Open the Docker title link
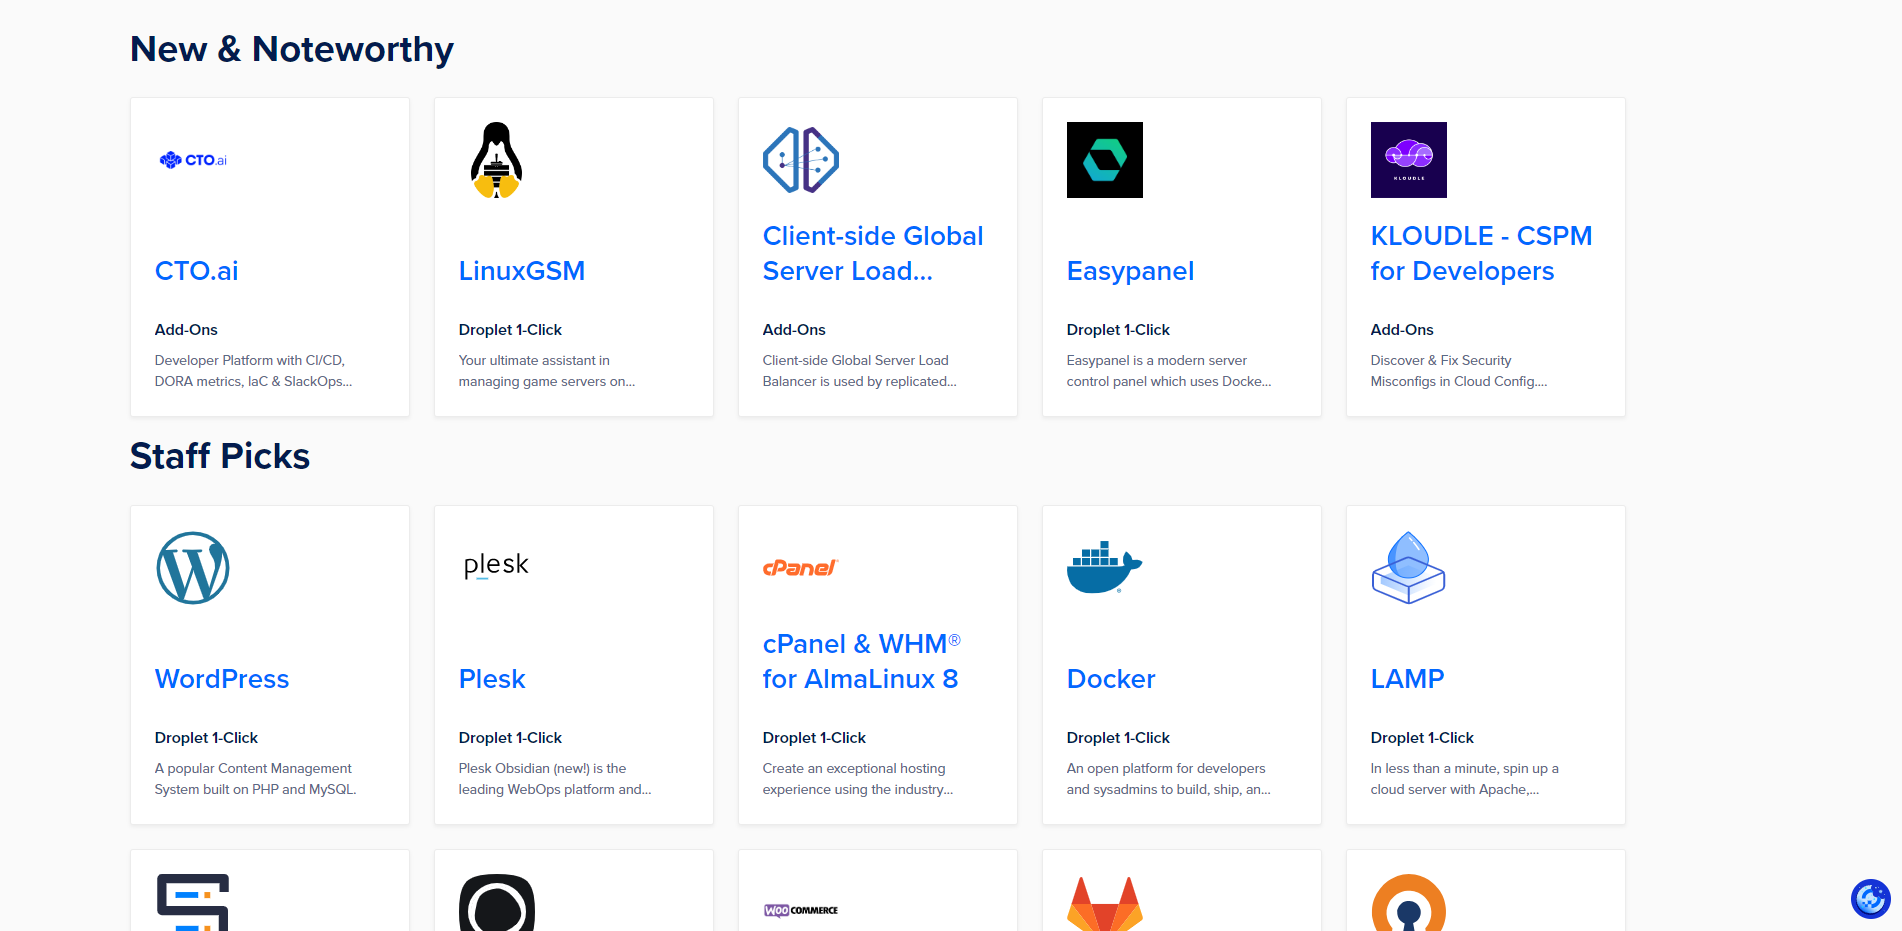 1111,679
